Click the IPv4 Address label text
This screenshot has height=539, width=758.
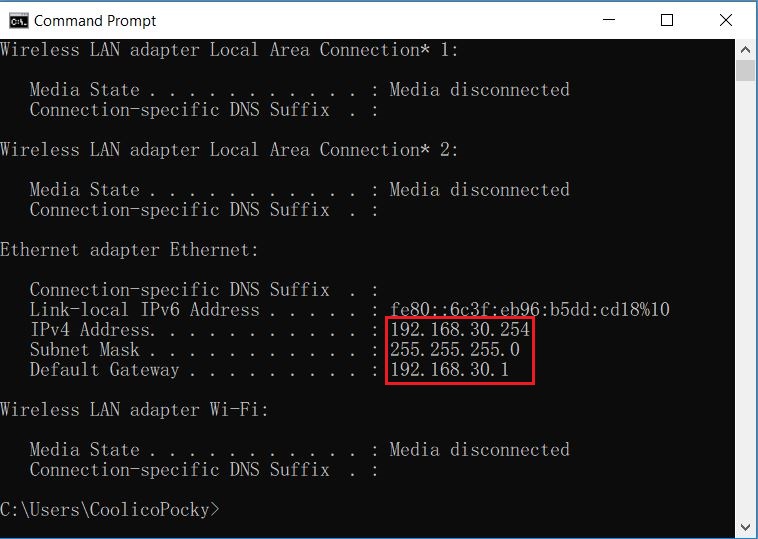click(x=92, y=330)
